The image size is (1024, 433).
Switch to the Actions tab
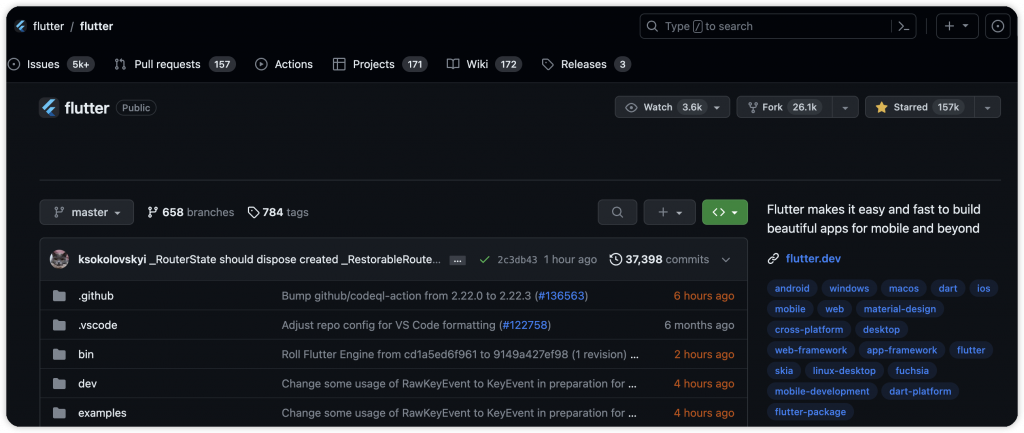(284, 64)
